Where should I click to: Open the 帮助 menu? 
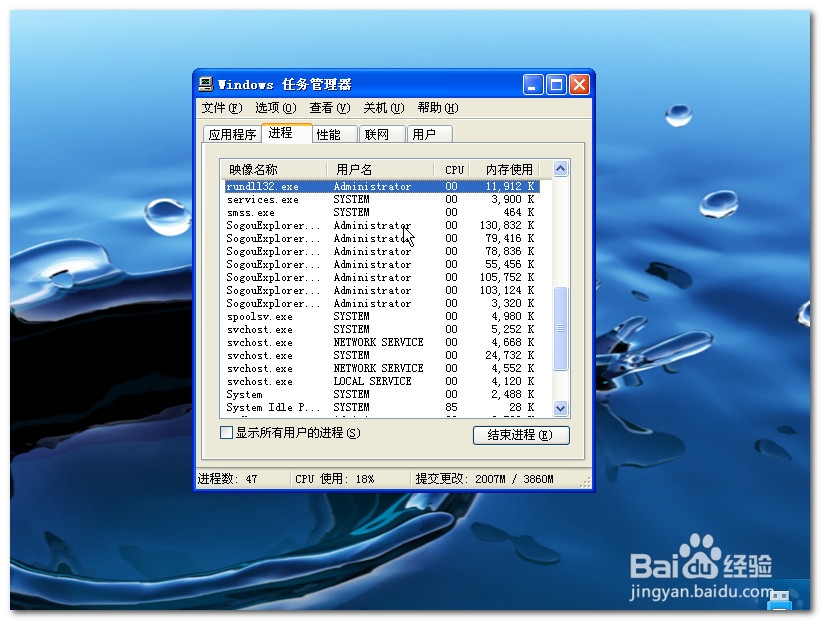[438, 107]
